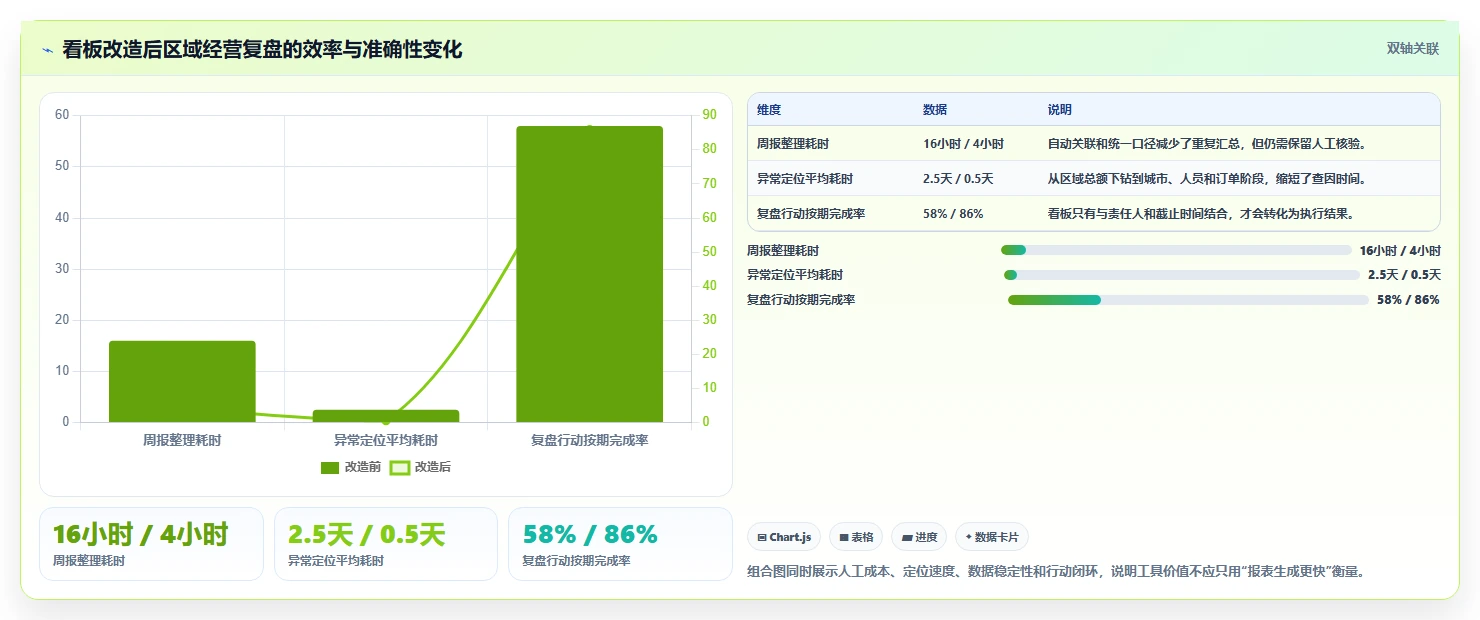
Task: Click the dashboard title 看板改造后区域经营复盘
Action: point(262,50)
